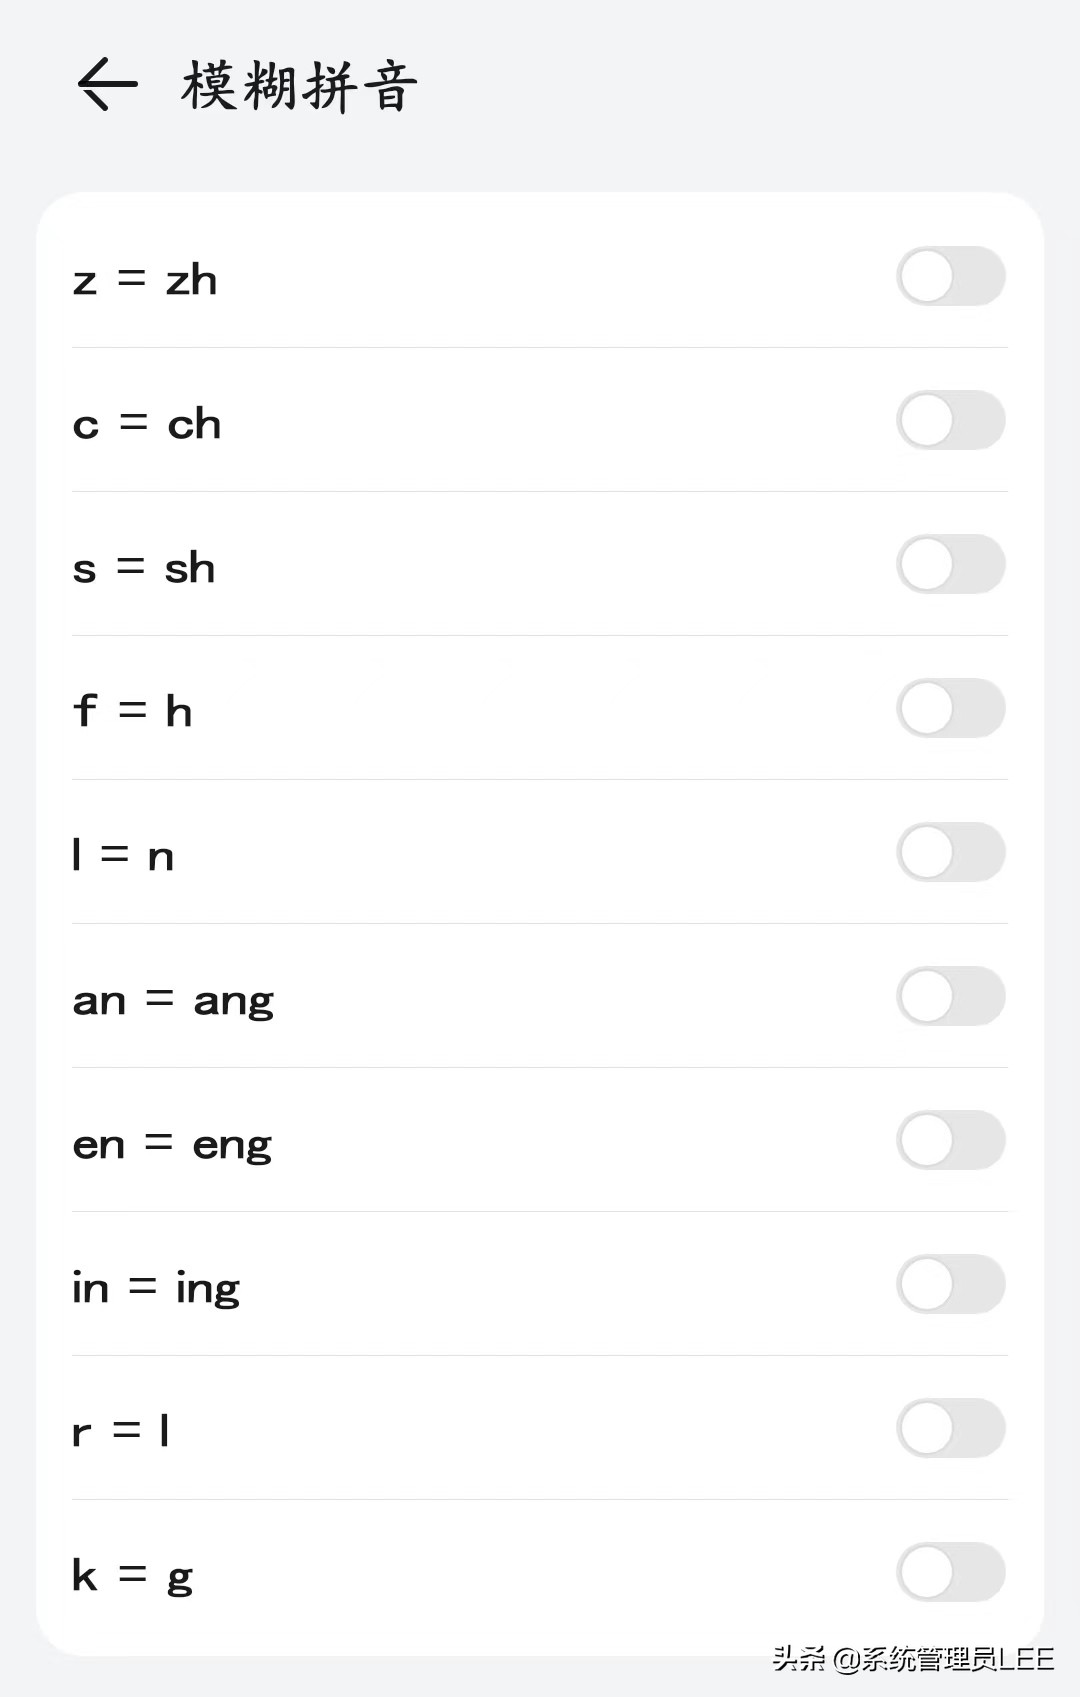Tap the f = h label text

click(132, 712)
